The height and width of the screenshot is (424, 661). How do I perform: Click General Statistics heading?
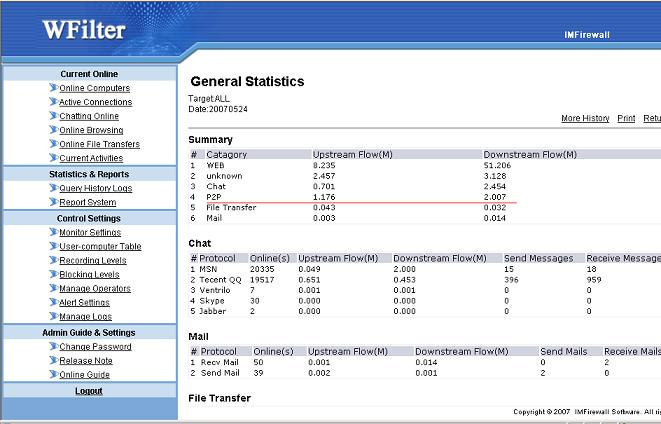coord(247,81)
